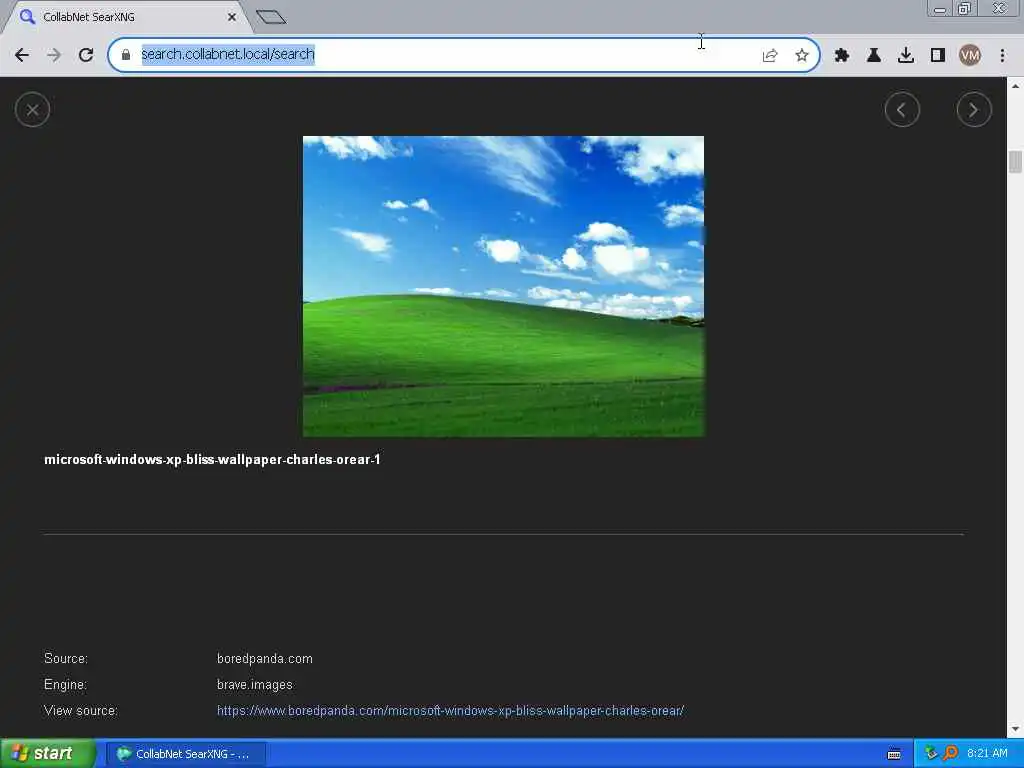Image resolution: width=1024 pixels, height=768 pixels.
Task: Select CollabNet SearXNG taskbar button
Action: coord(187,754)
